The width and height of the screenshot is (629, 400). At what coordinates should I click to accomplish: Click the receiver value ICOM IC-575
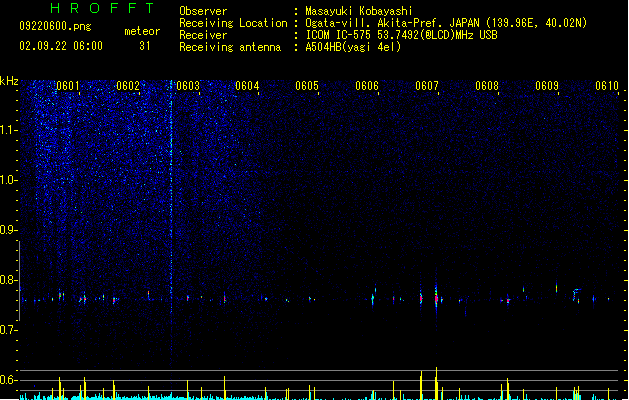click(338, 35)
